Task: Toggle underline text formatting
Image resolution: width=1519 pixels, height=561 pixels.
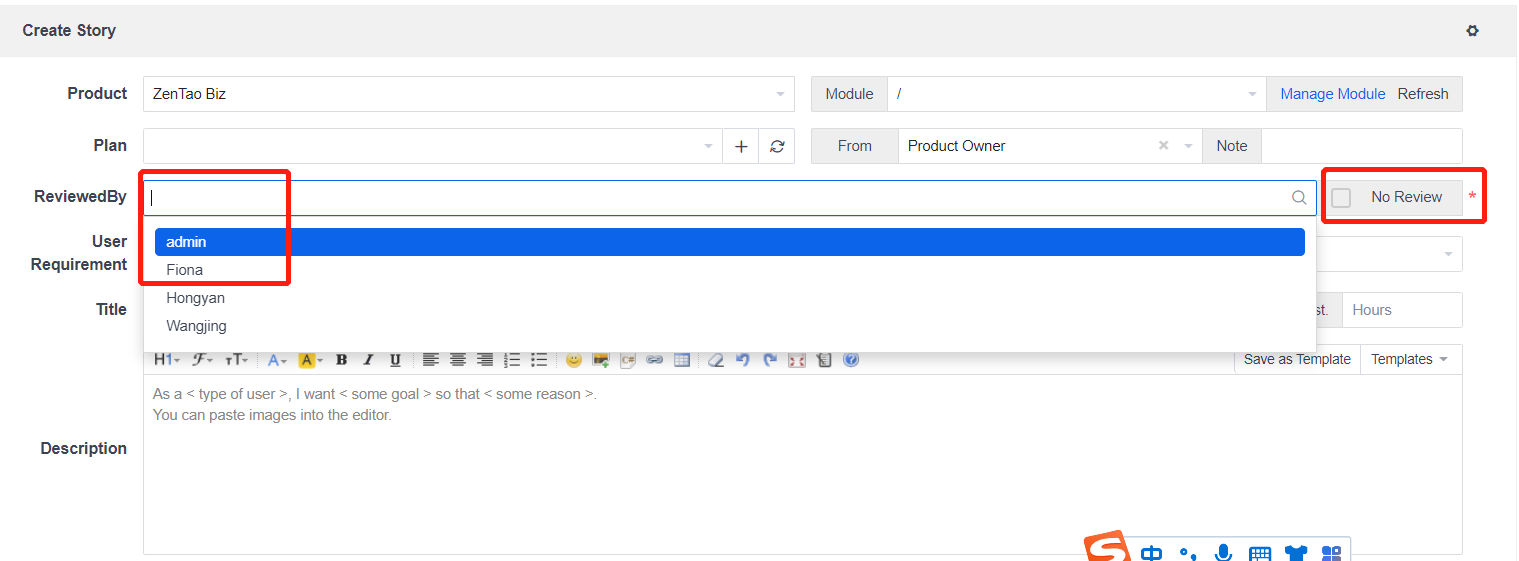Action: click(x=395, y=360)
